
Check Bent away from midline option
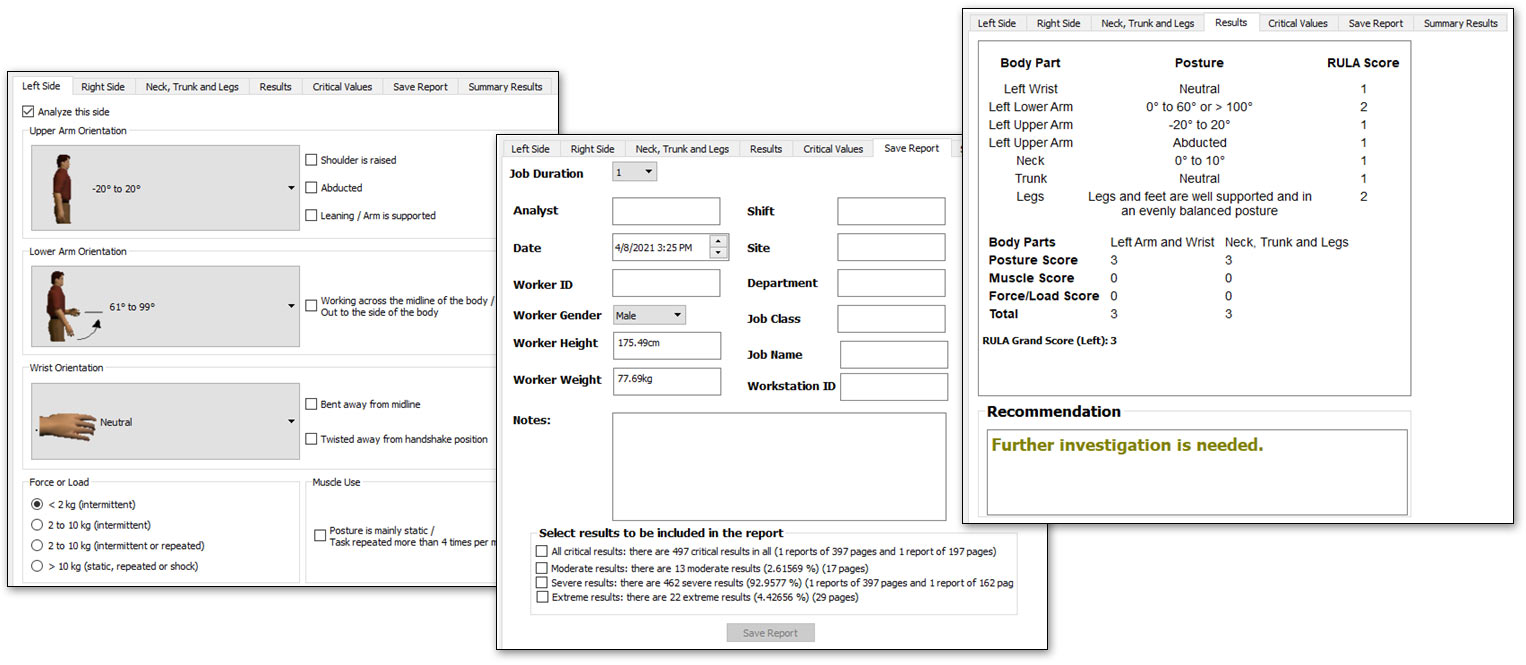click(x=312, y=404)
